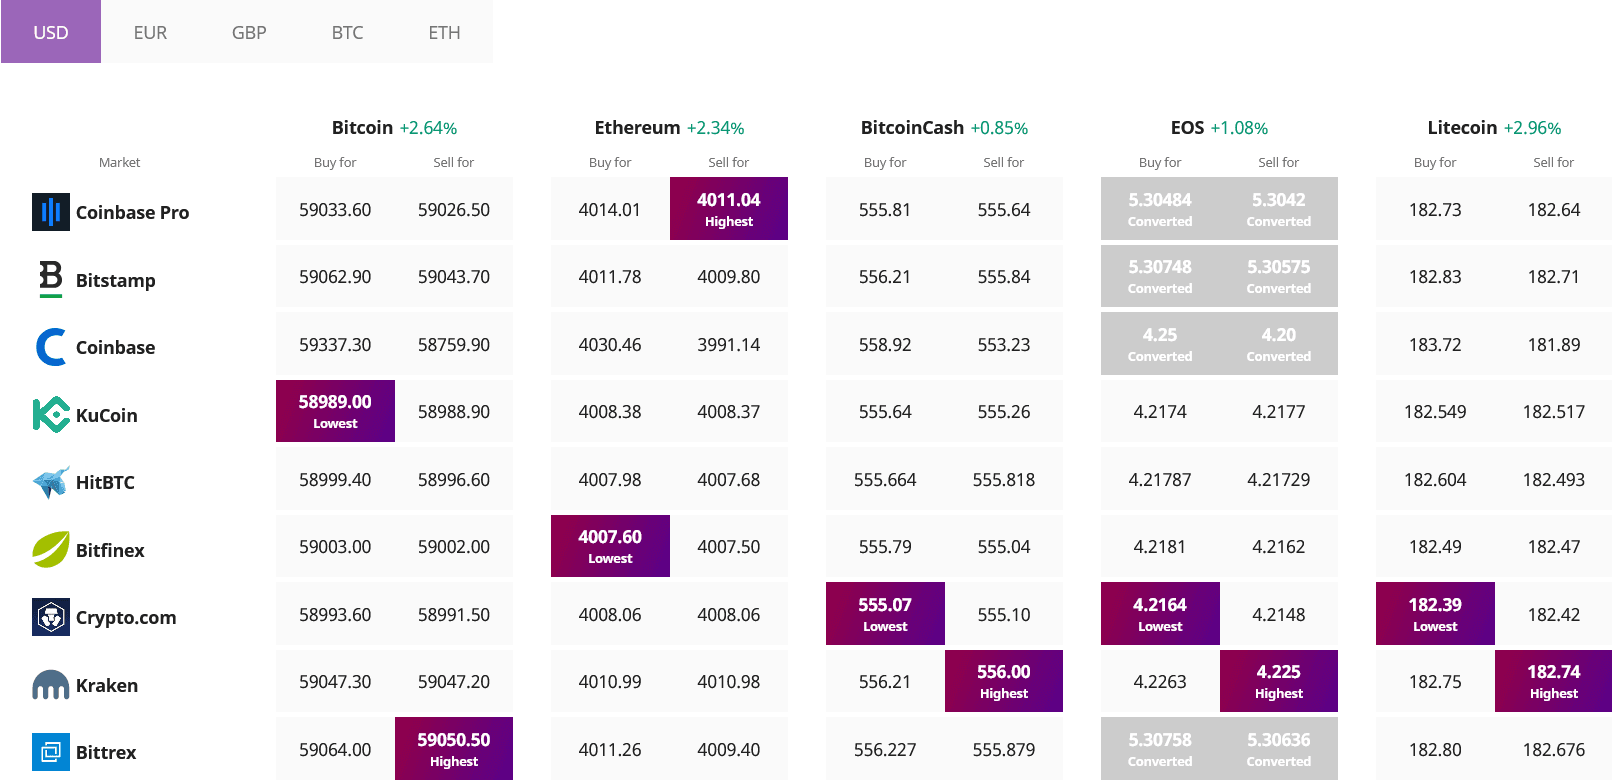Screen dimensions: 1612x784
Task: Click Kraken's highest Litecoin sell 182.74
Action: 1554,681
